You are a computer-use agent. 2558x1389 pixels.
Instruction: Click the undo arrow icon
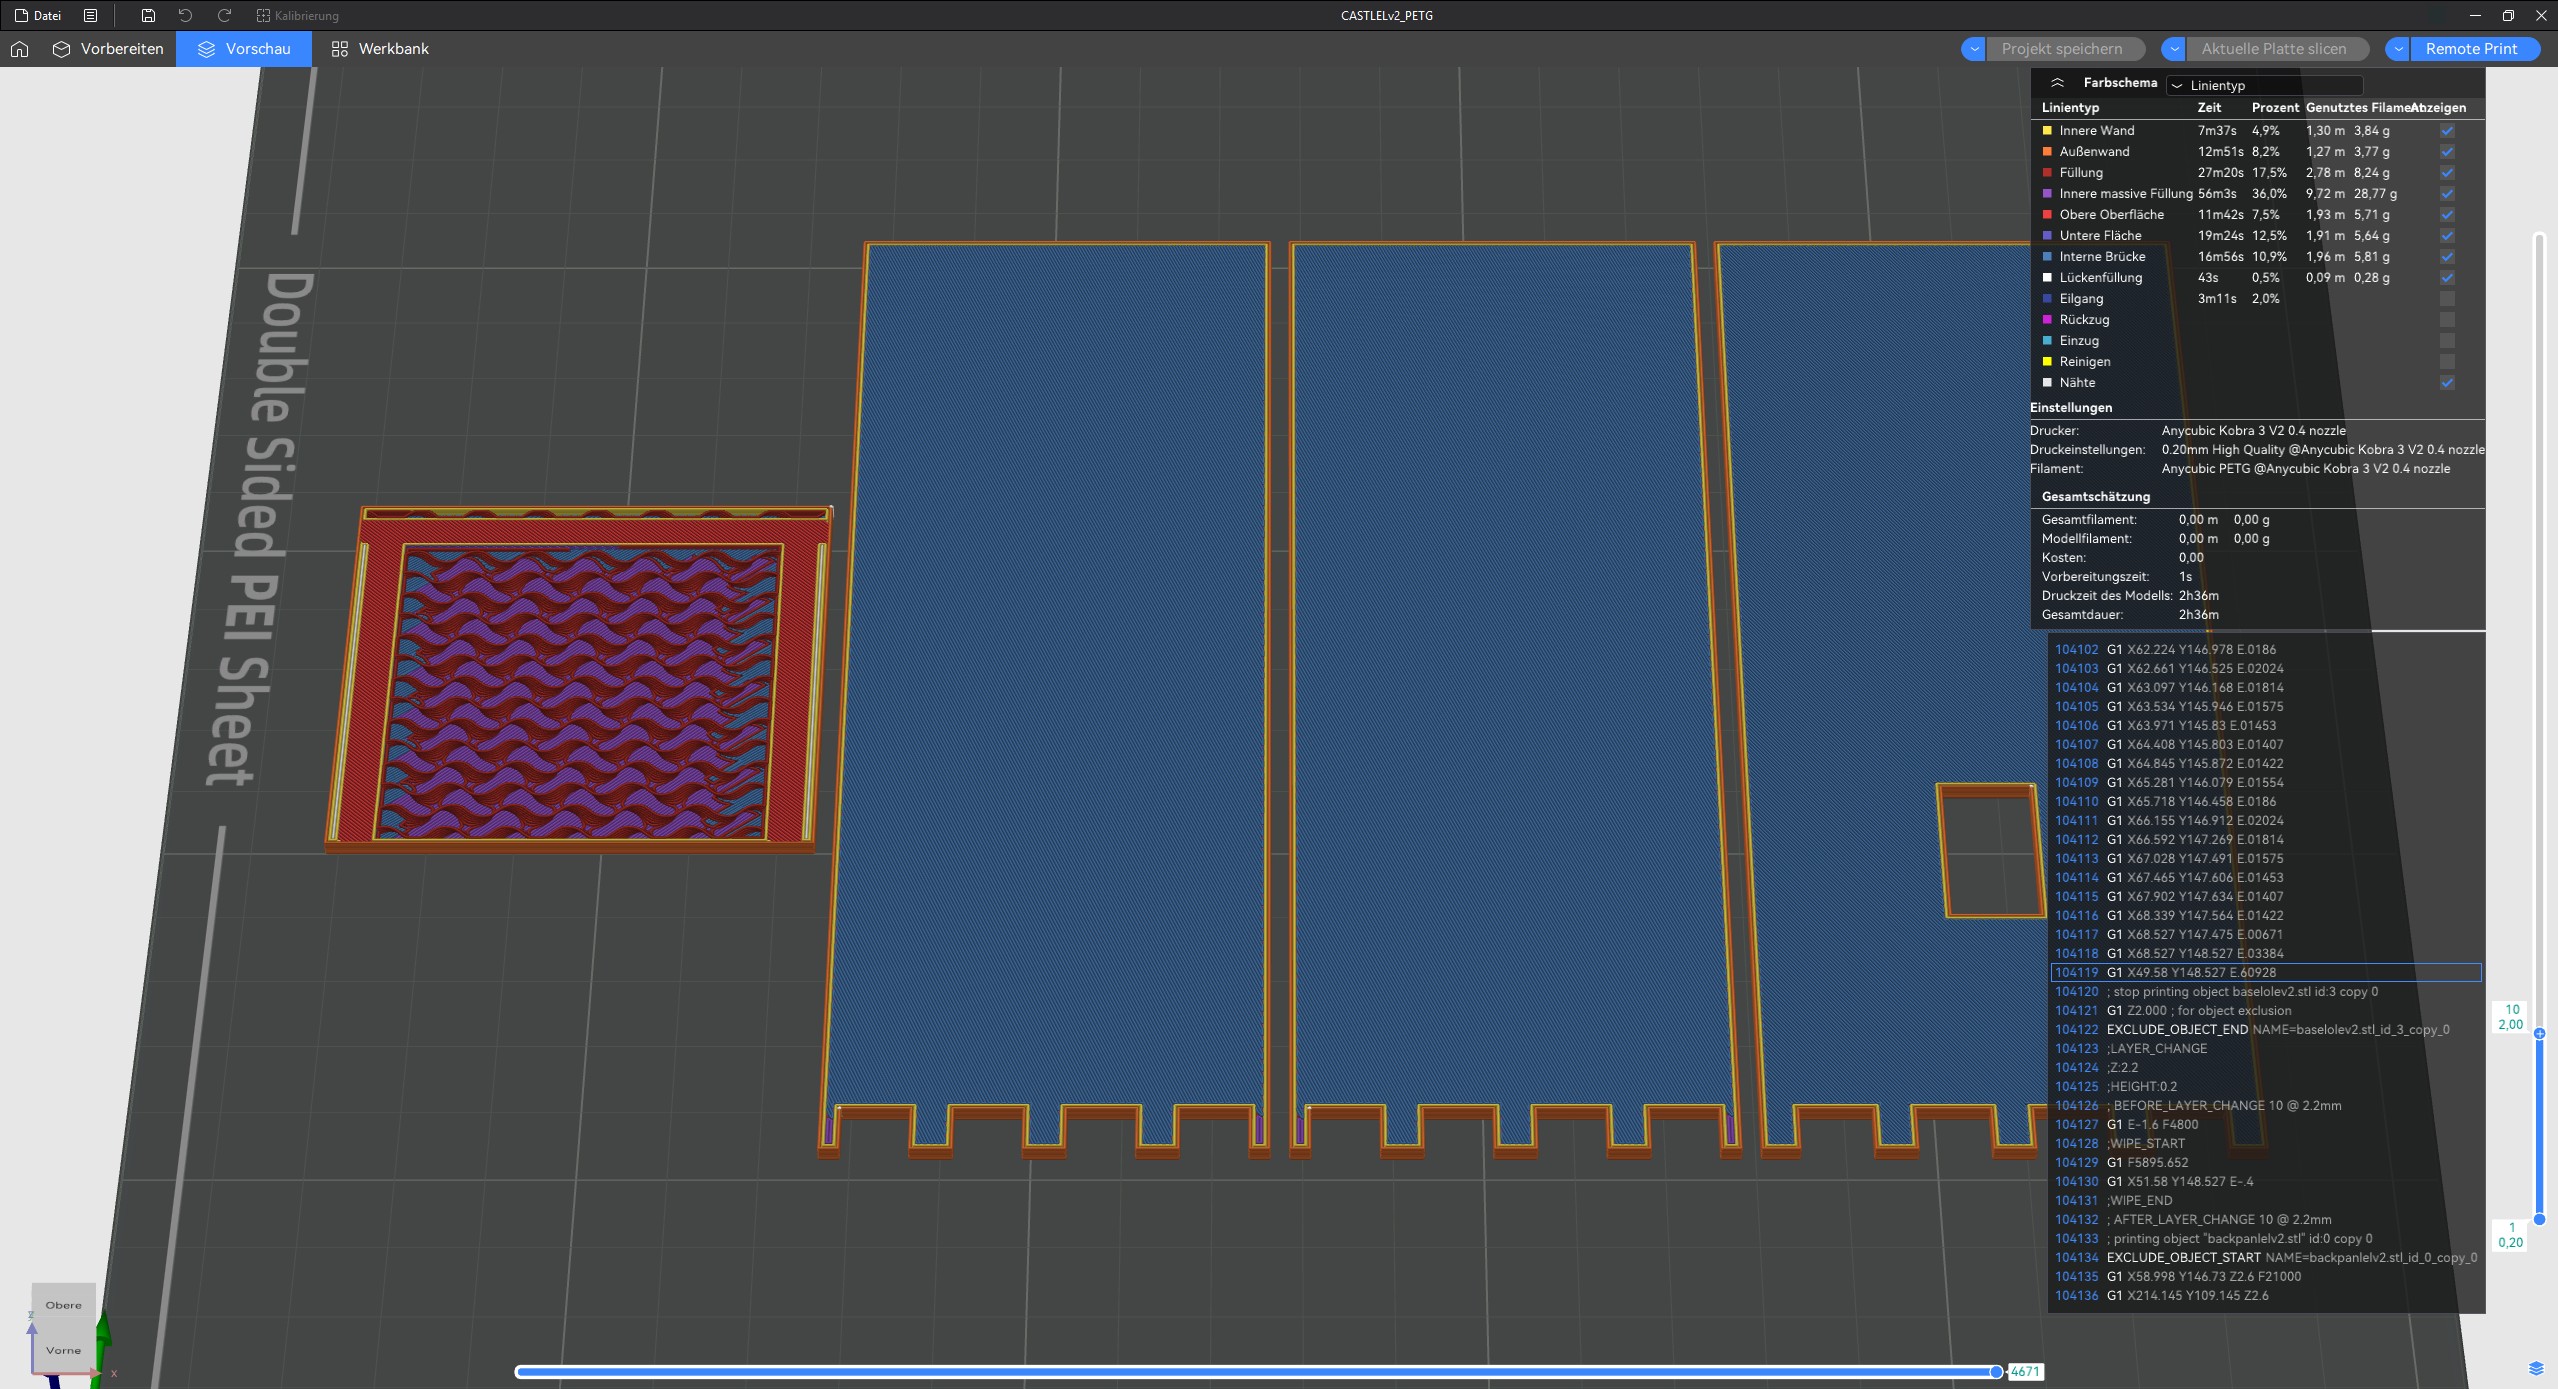coord(185,16)
